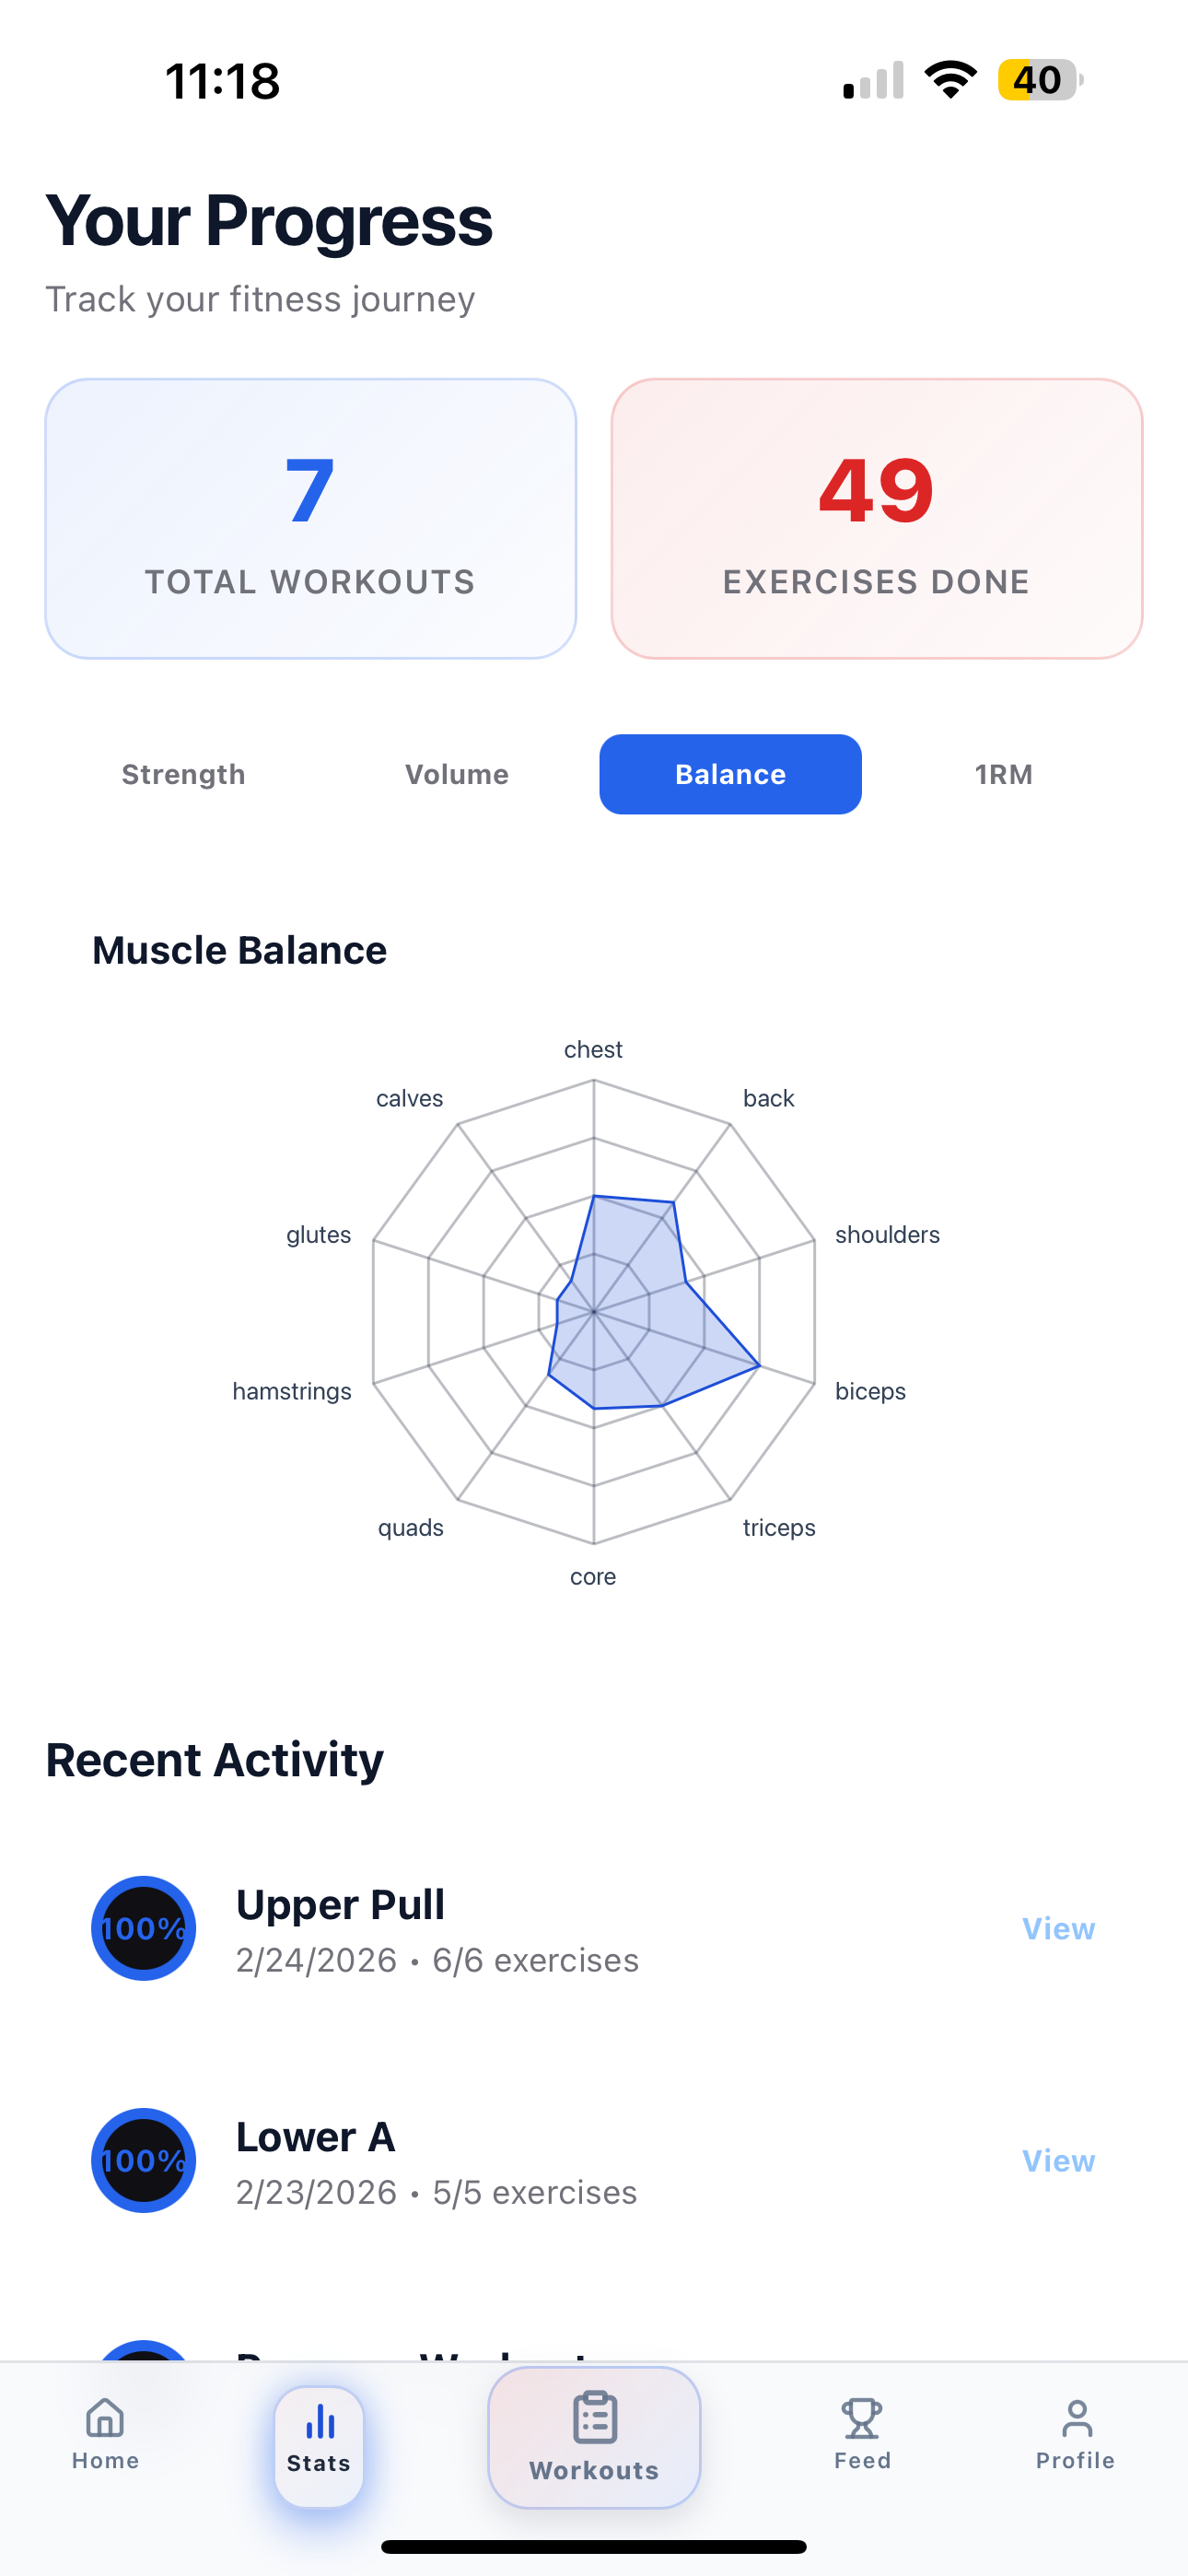Switch to the Volume tab

click(456, 773)
